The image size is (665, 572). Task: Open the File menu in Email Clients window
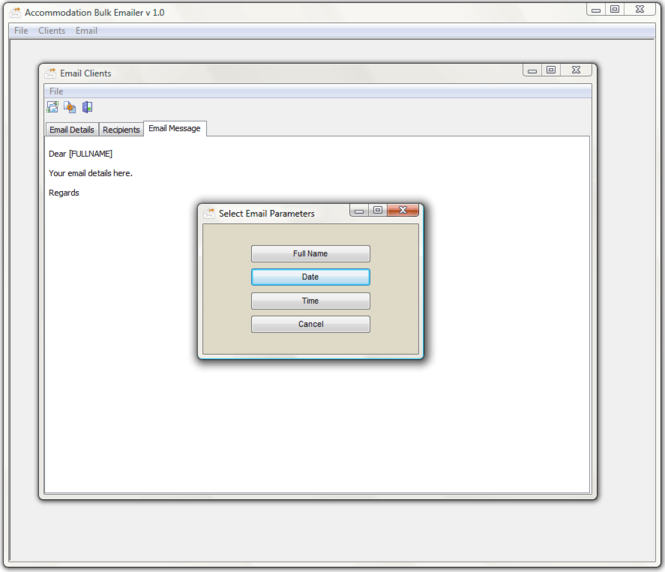click(x=56, y=91)
